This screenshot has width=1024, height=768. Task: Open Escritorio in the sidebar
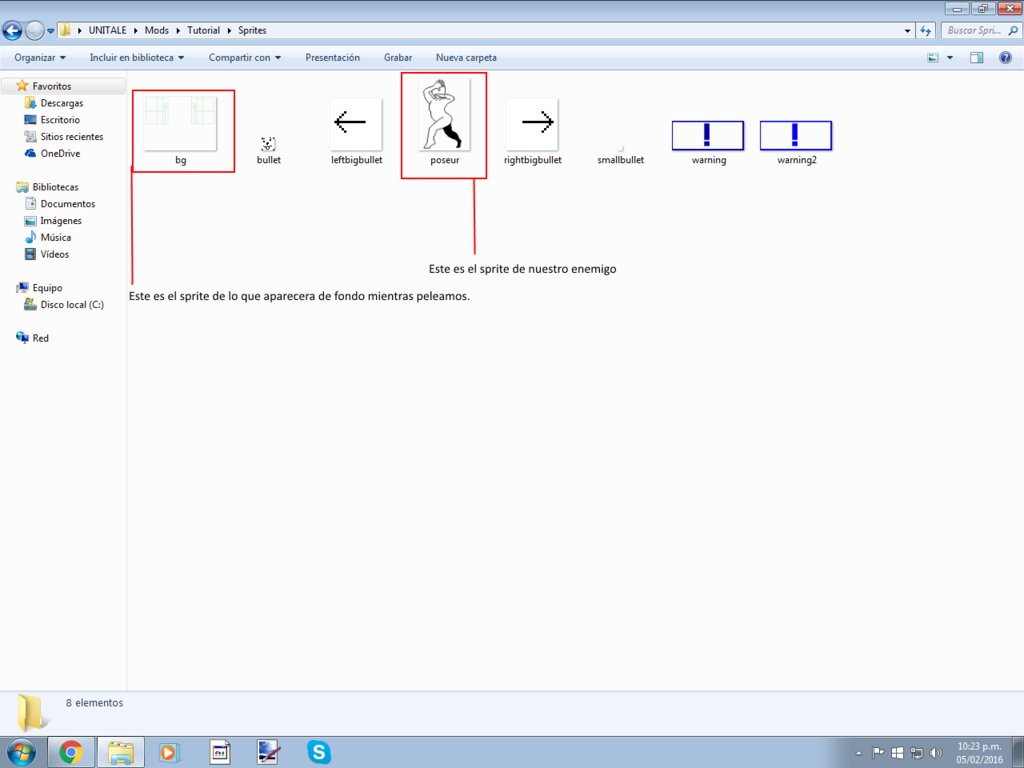pyautogui.click(x=60, y=120)
